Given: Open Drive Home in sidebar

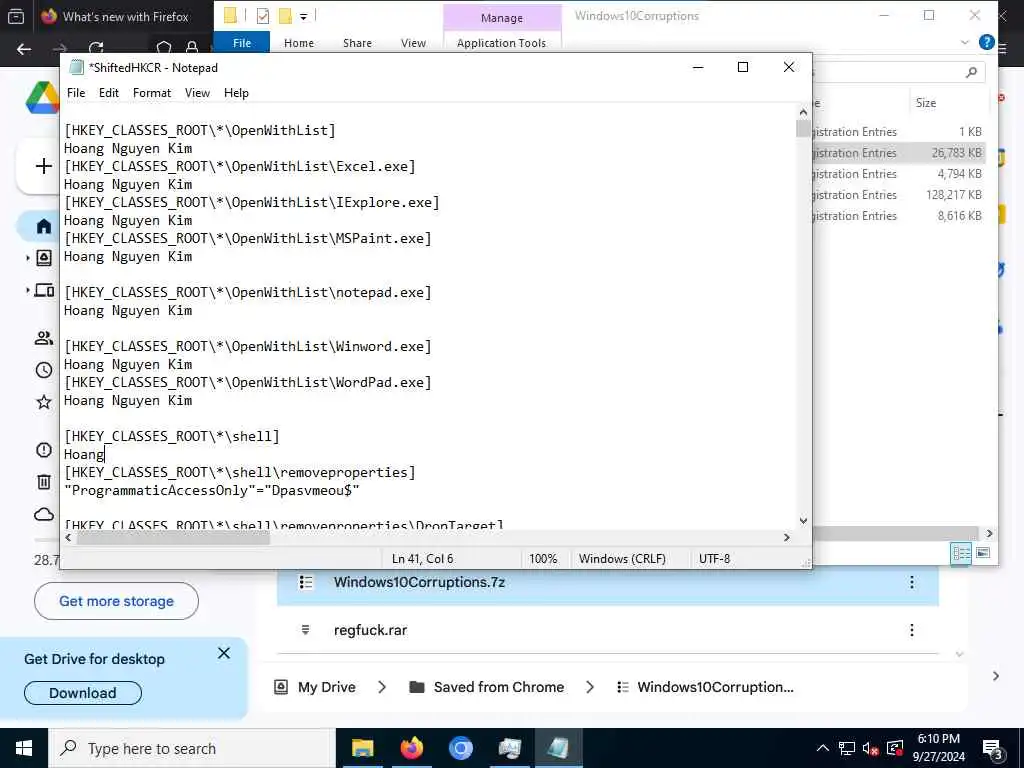Looking at the screenshot, I should (x=44, y=227).
